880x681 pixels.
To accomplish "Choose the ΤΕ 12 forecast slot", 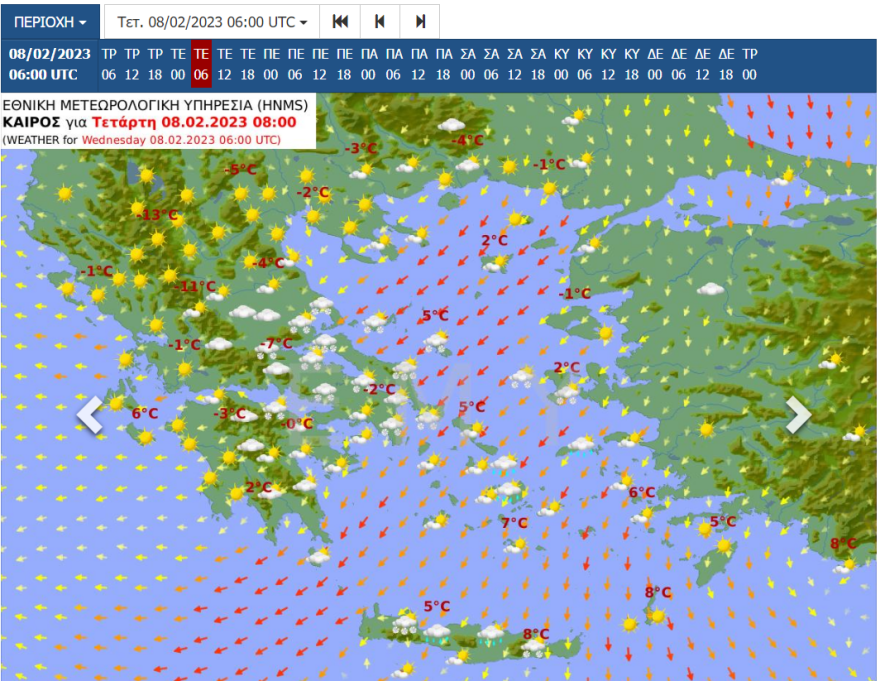I will click(225, 64).
